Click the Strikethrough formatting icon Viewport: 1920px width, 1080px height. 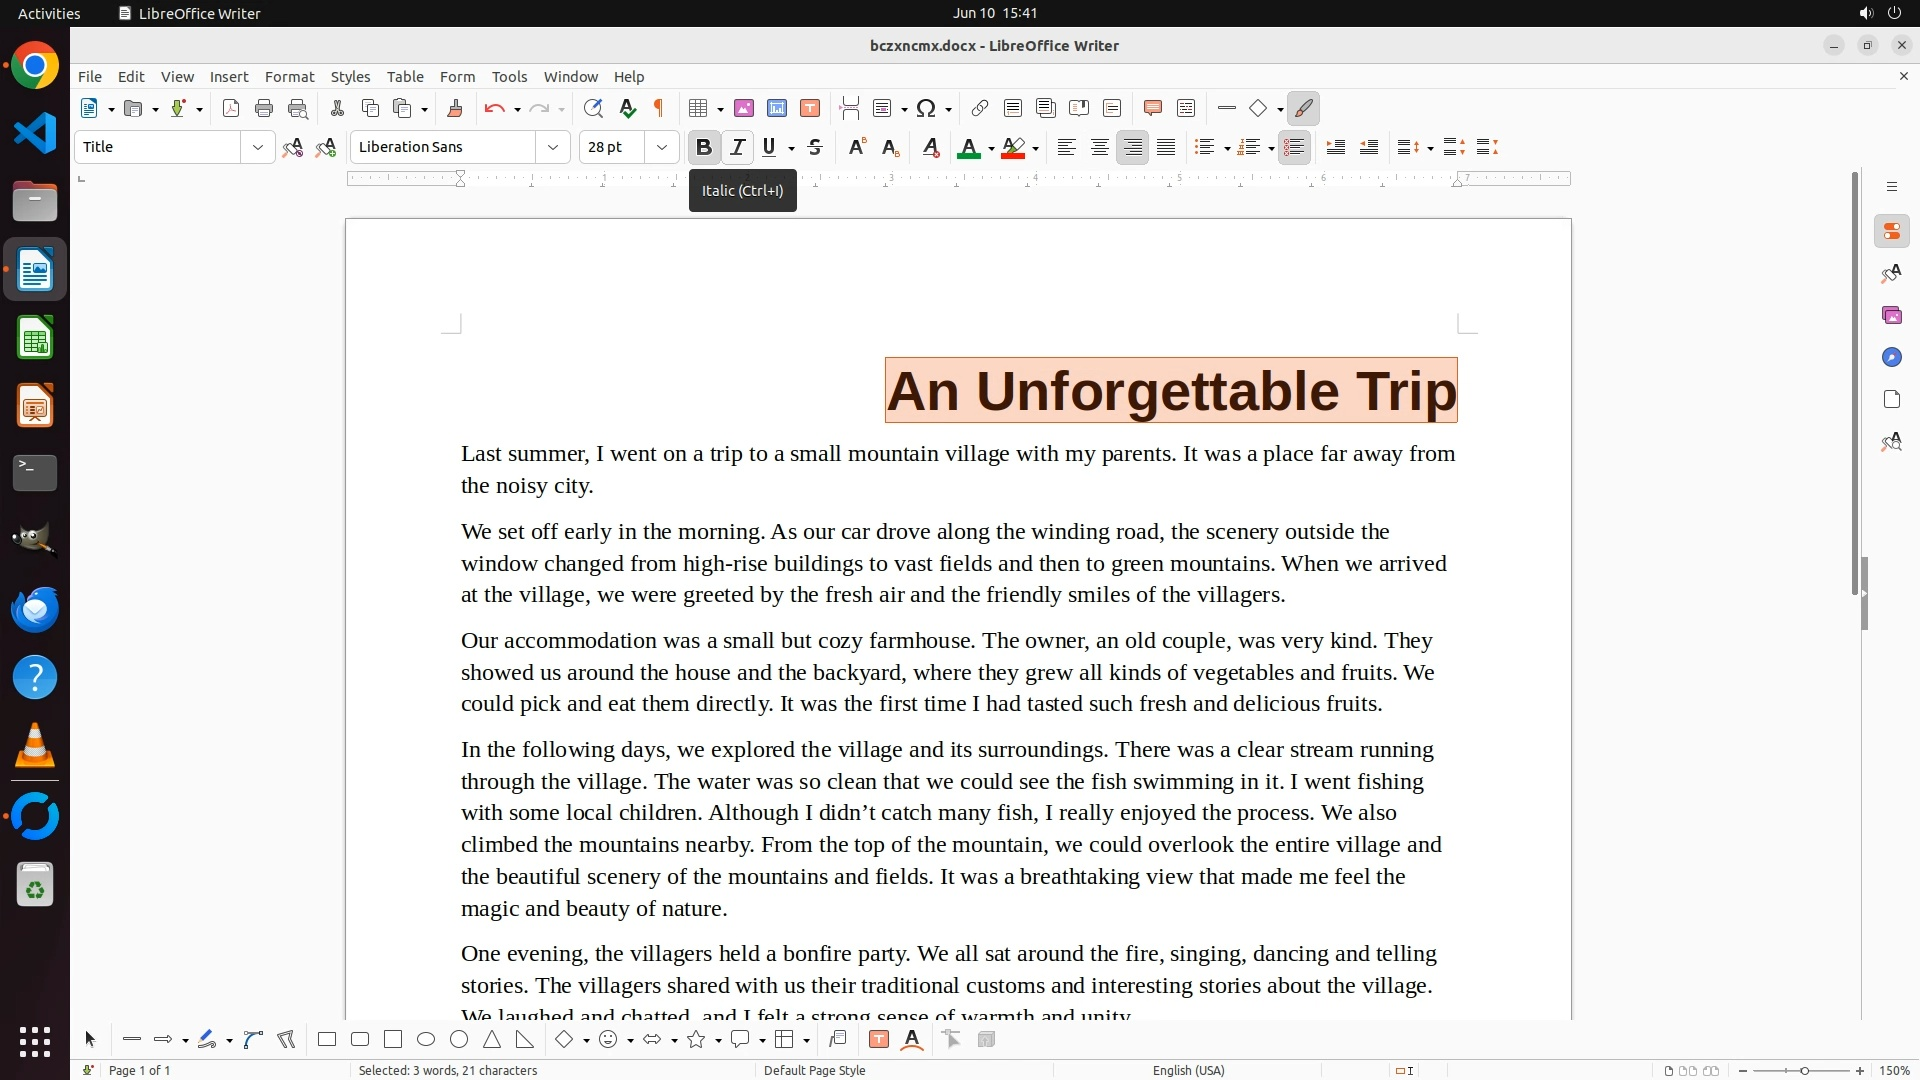(x=815, y=148)
